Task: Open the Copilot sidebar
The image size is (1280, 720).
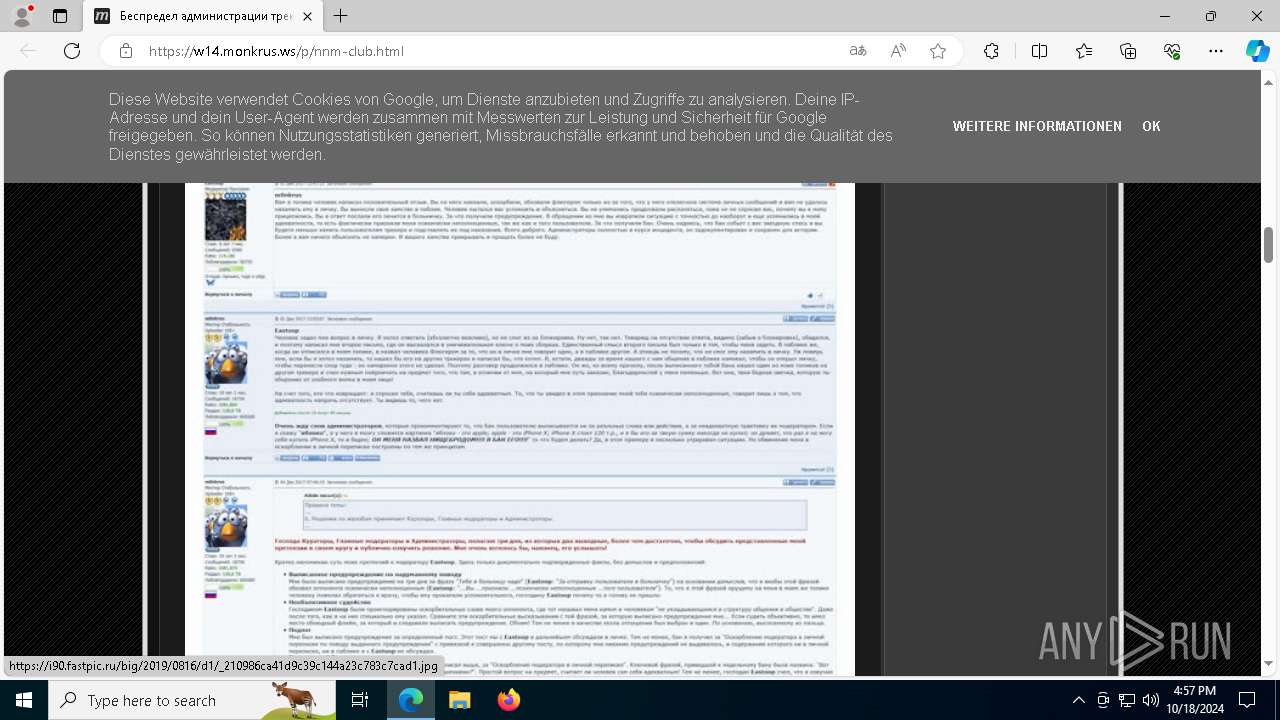Action: 1257,51
